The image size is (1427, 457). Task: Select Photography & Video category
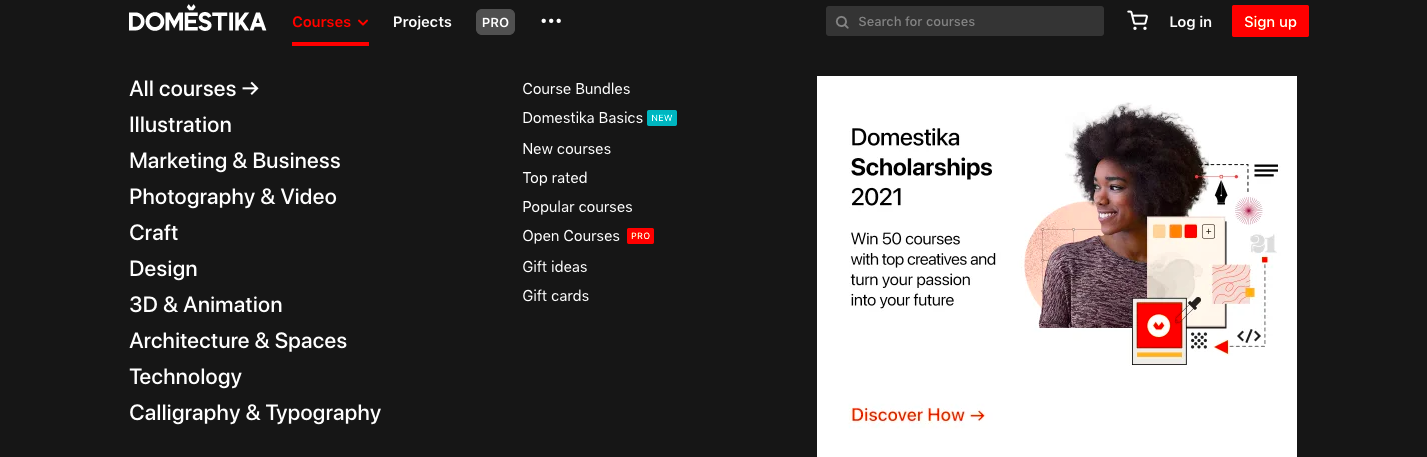pos(233,197)
